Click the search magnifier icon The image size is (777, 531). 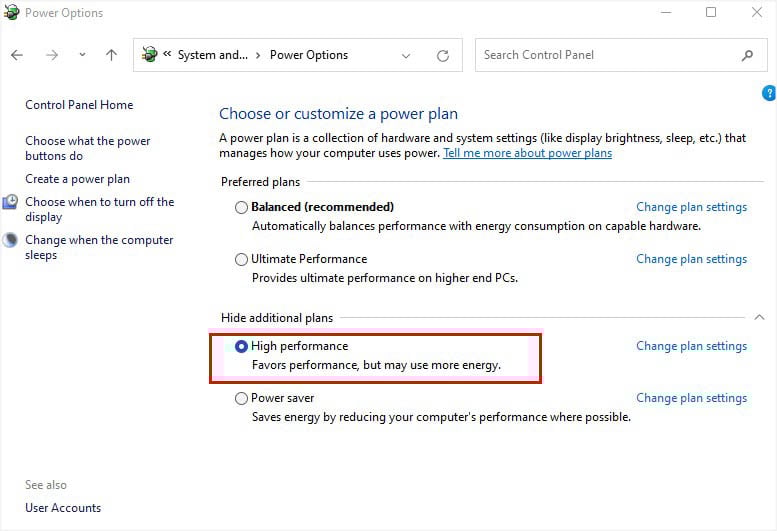pos(747,55)
